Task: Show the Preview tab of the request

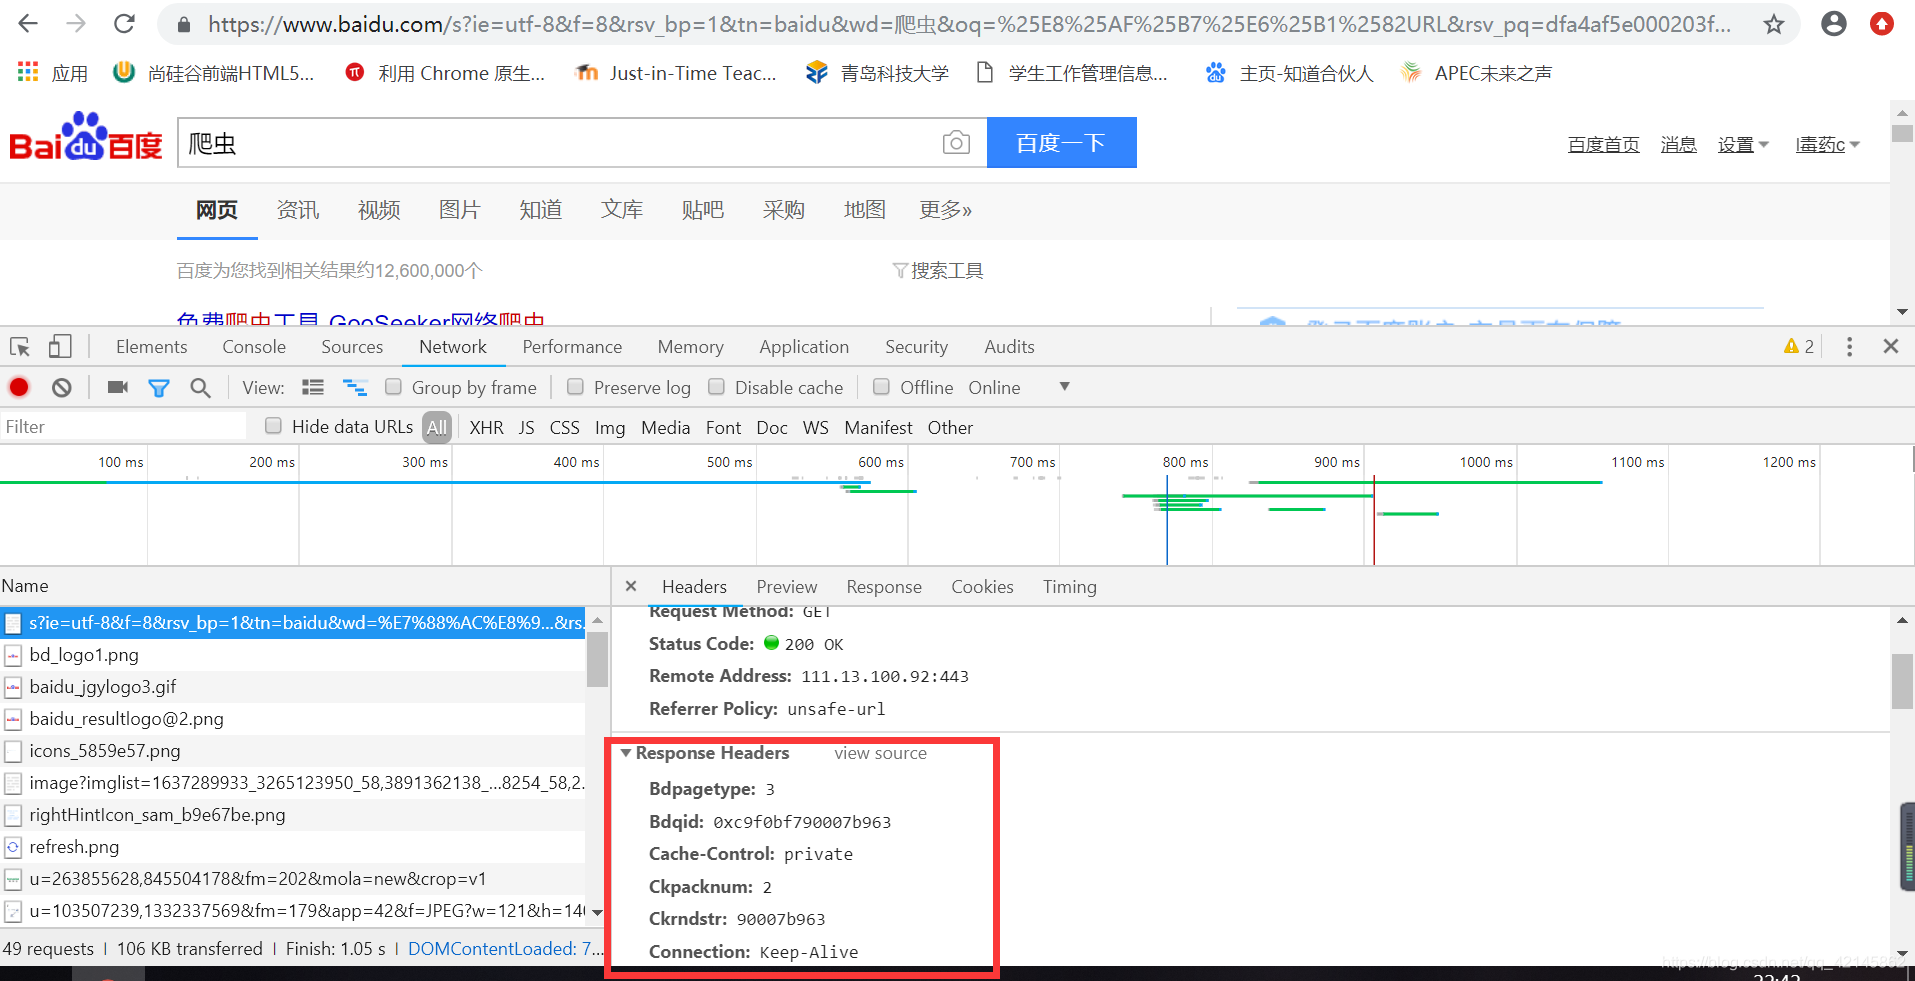Action: (x=786, y=586)
